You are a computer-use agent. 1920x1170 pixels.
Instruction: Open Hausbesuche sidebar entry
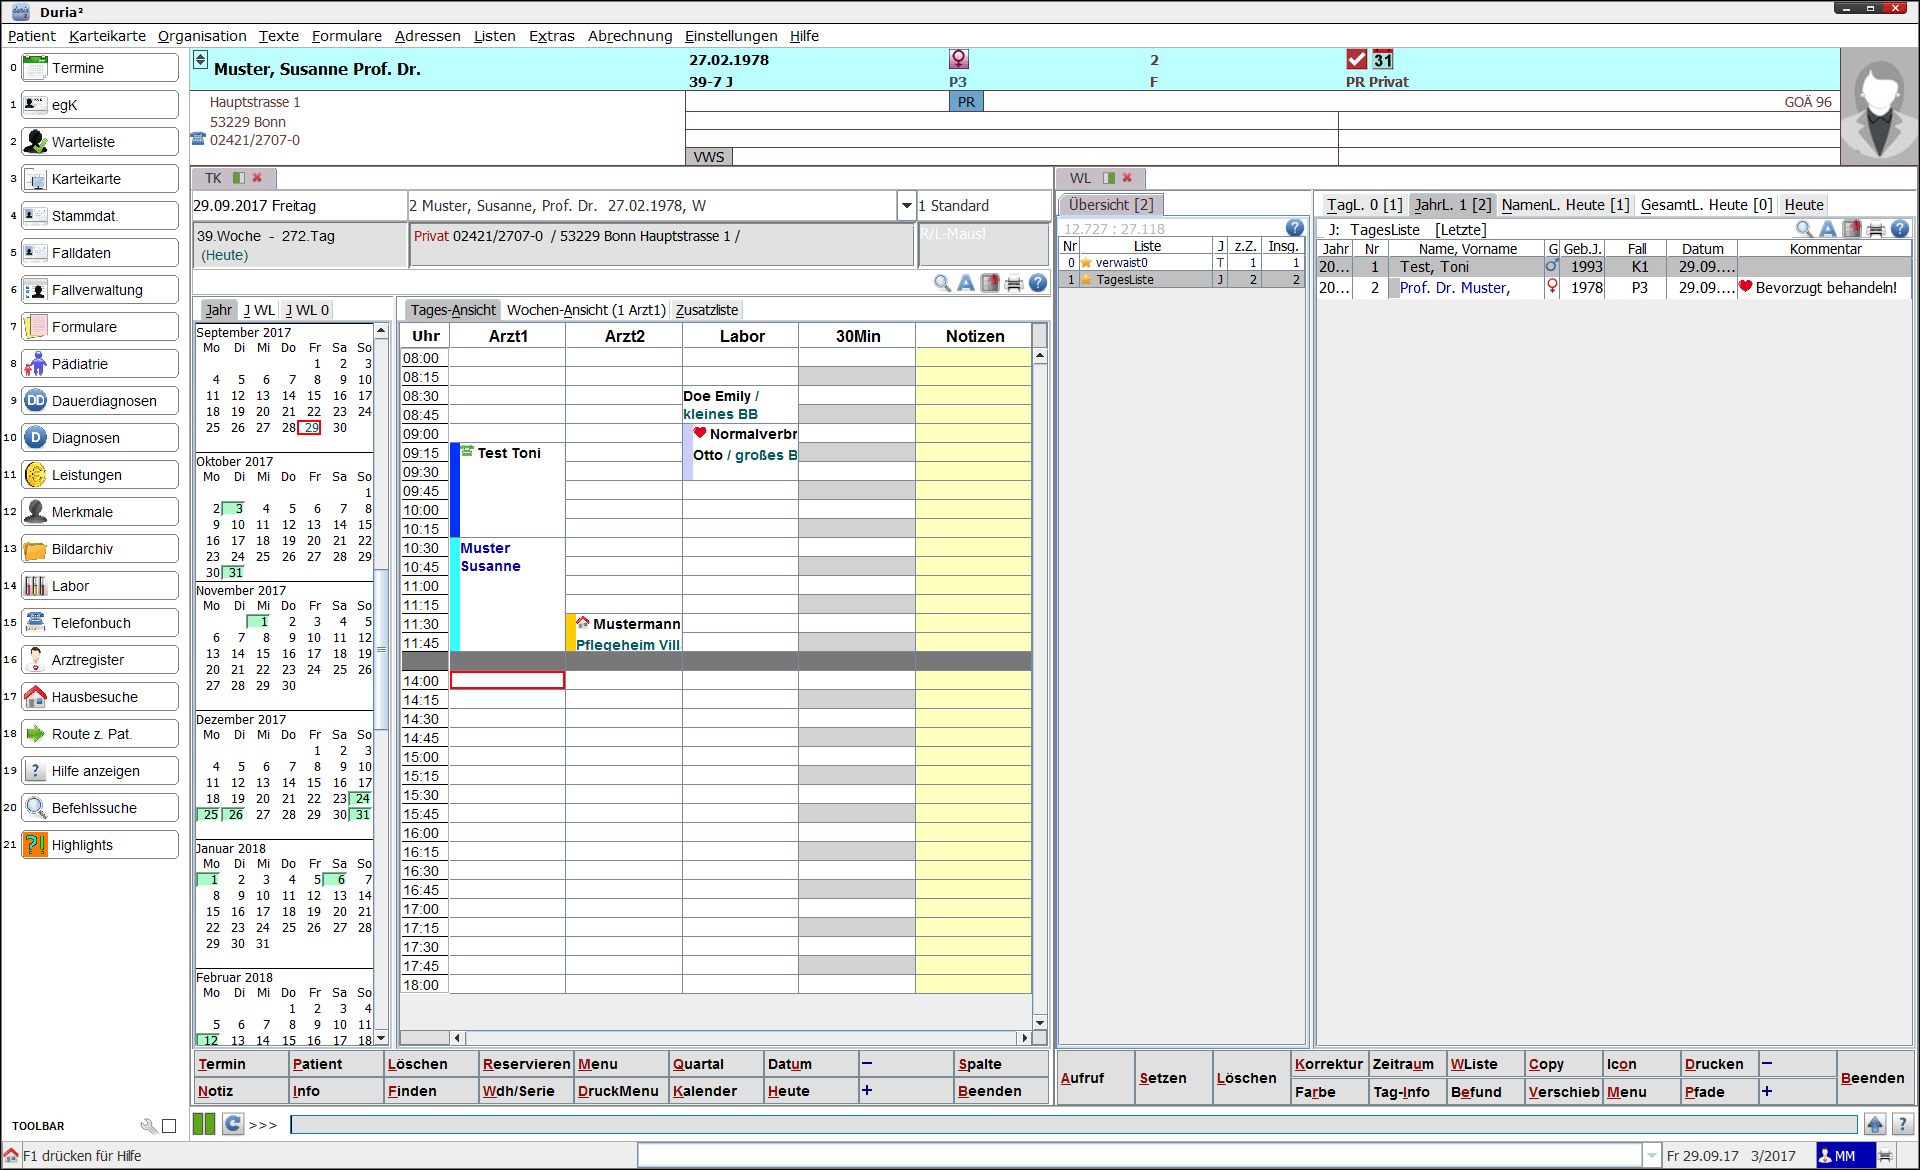tap(99, 697)
